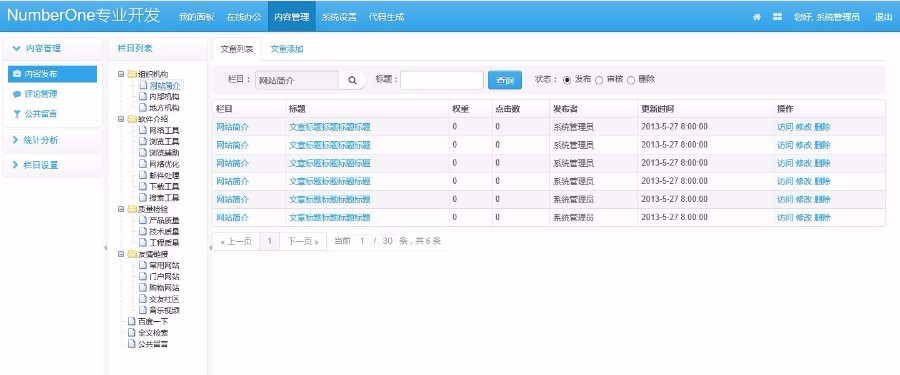Click the folder icon of 软件介绍
This screenshot has width=900, height=375.
click(132, 119)
